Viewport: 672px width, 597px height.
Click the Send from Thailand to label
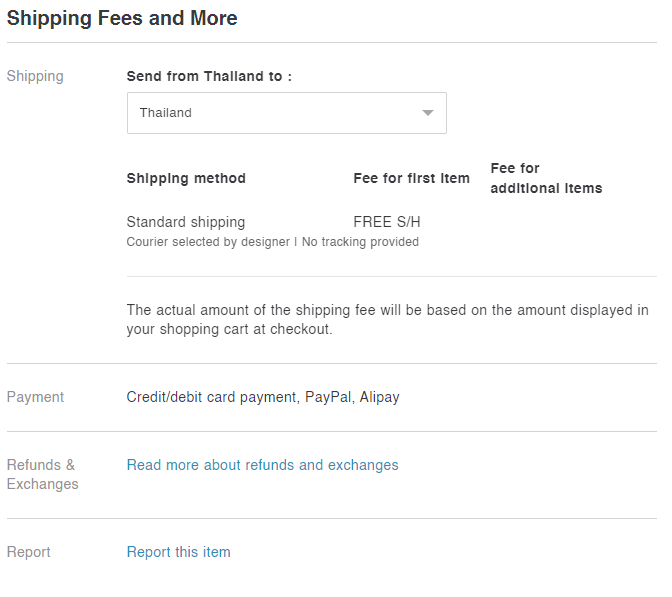pyautogui.click(x=209, y=76)
